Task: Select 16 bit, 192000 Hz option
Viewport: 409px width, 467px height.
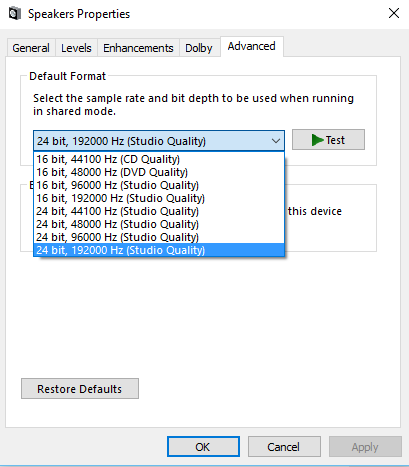Action: tap(159, 198)
